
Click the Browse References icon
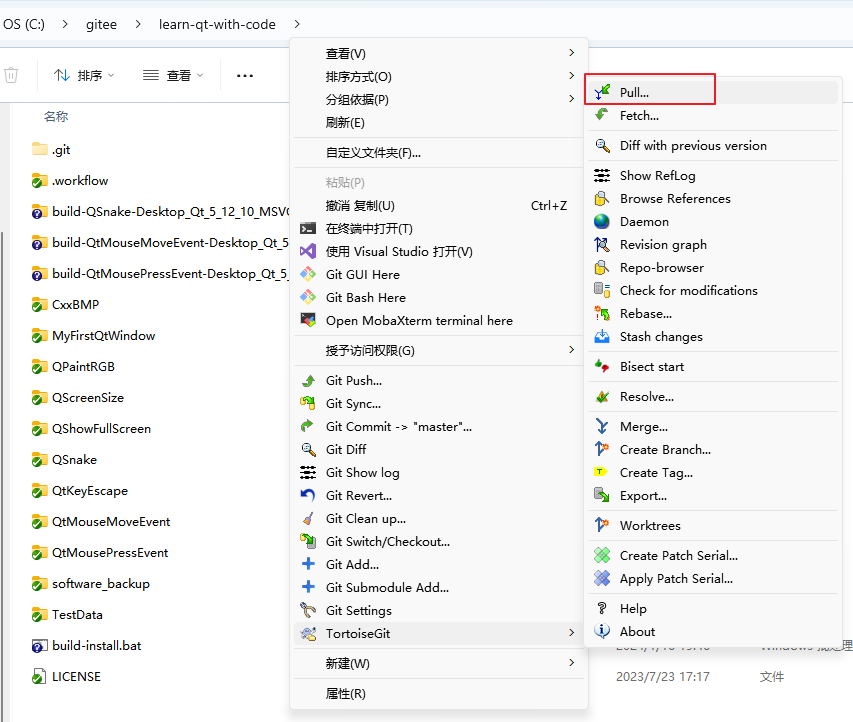602,198
